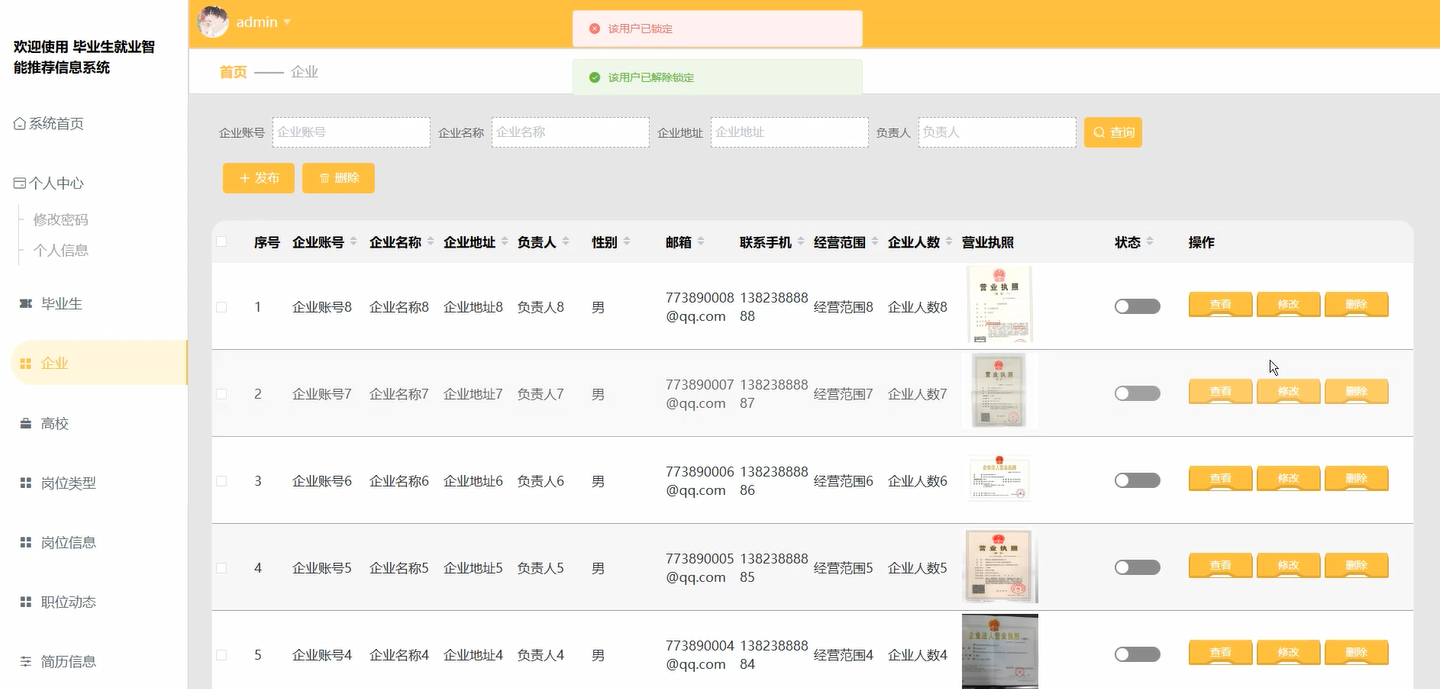Click sort arrows on 联系手机 column
This screenshot has height=689, width=1440.
(801, 242)
